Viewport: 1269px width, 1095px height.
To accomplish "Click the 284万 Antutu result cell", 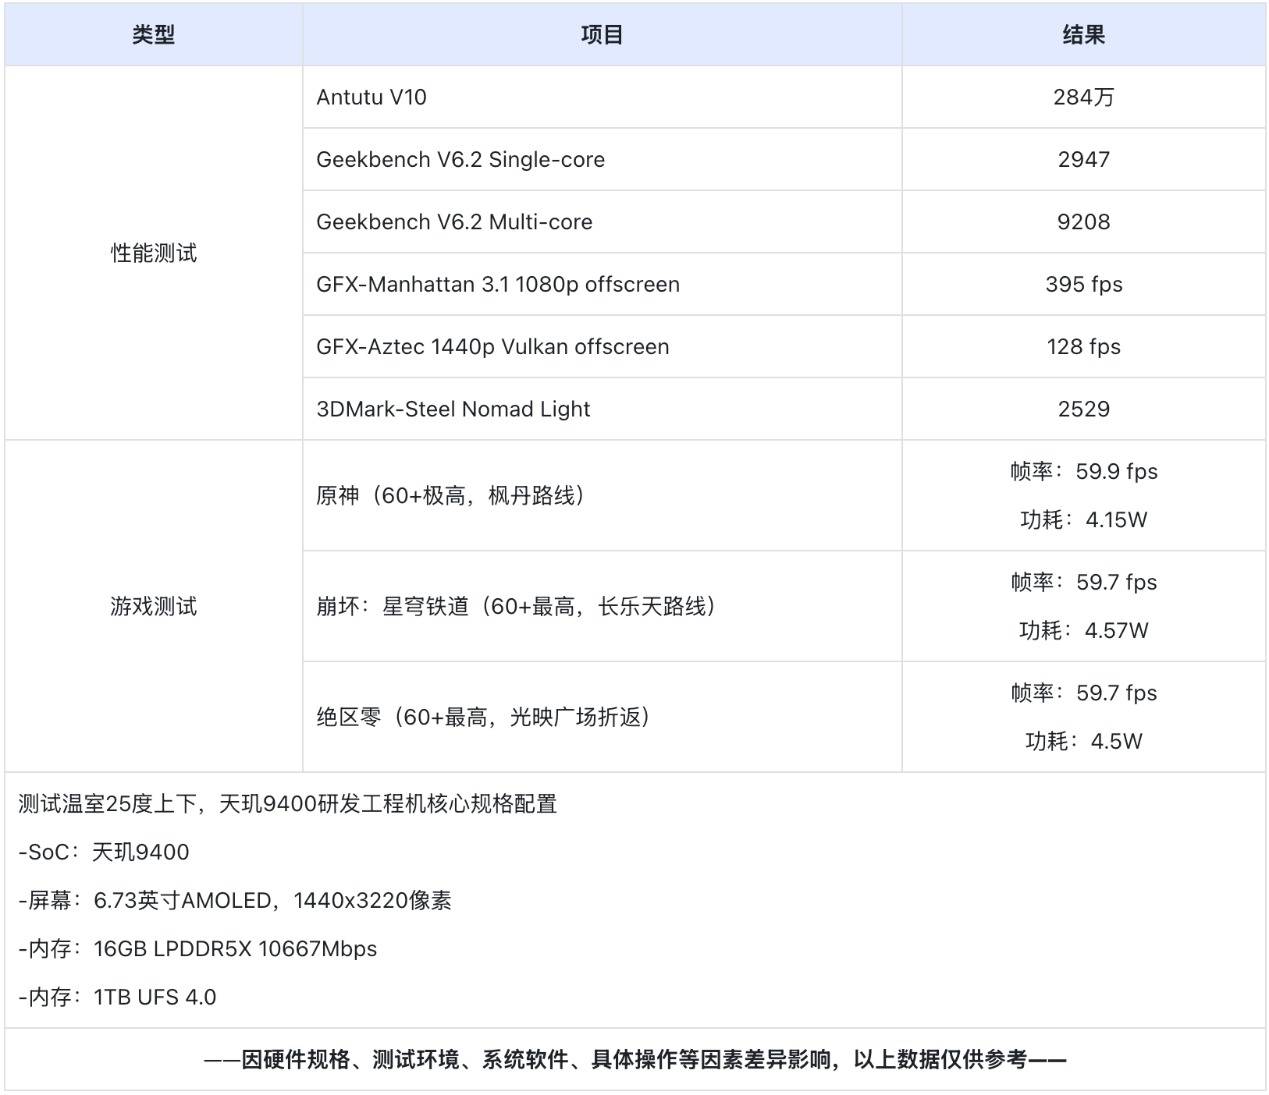I will [1083, 97].
